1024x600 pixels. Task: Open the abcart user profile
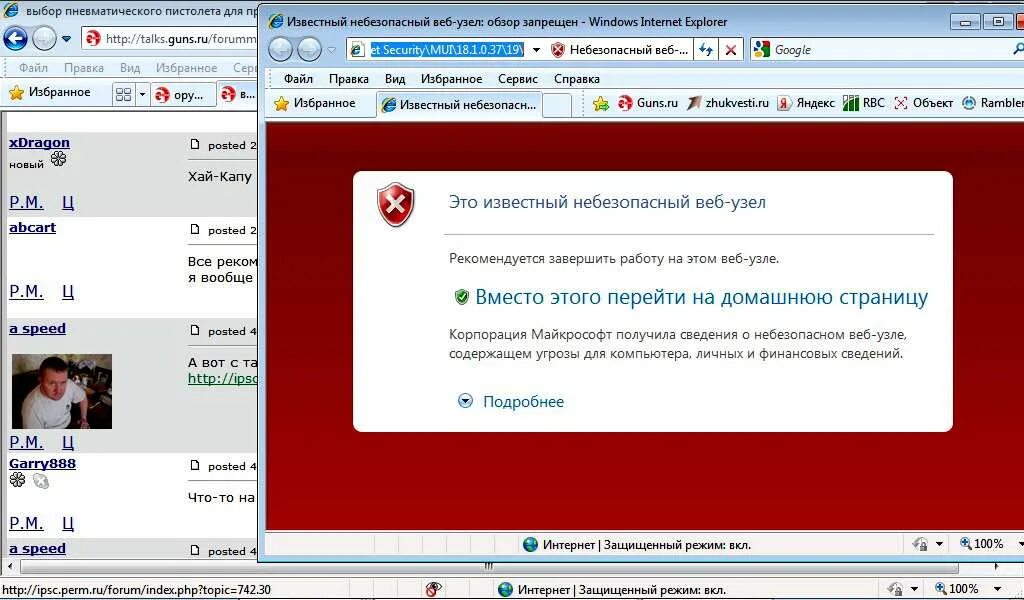33,227
